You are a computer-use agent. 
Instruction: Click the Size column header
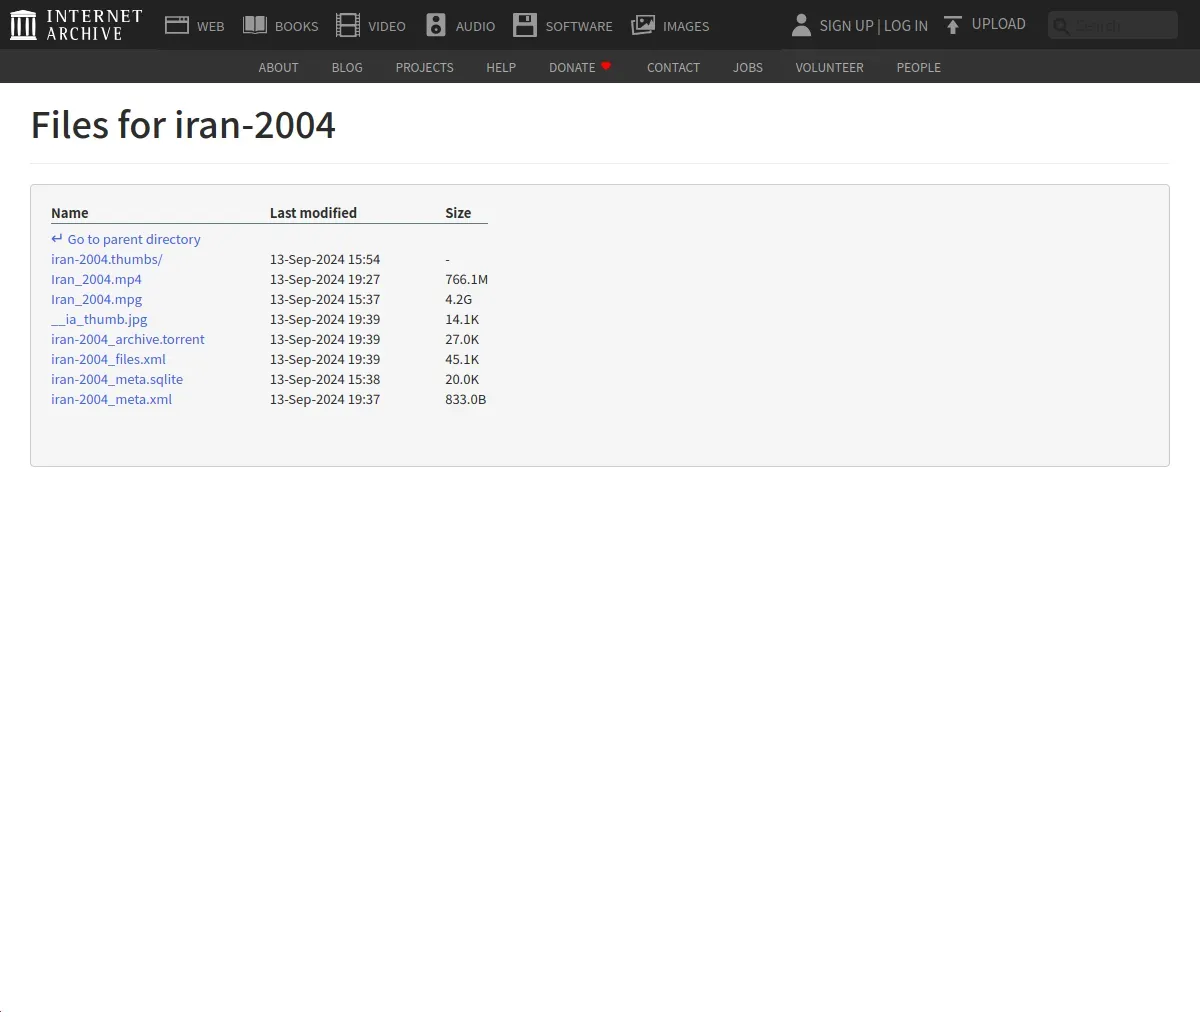(458, 213)
